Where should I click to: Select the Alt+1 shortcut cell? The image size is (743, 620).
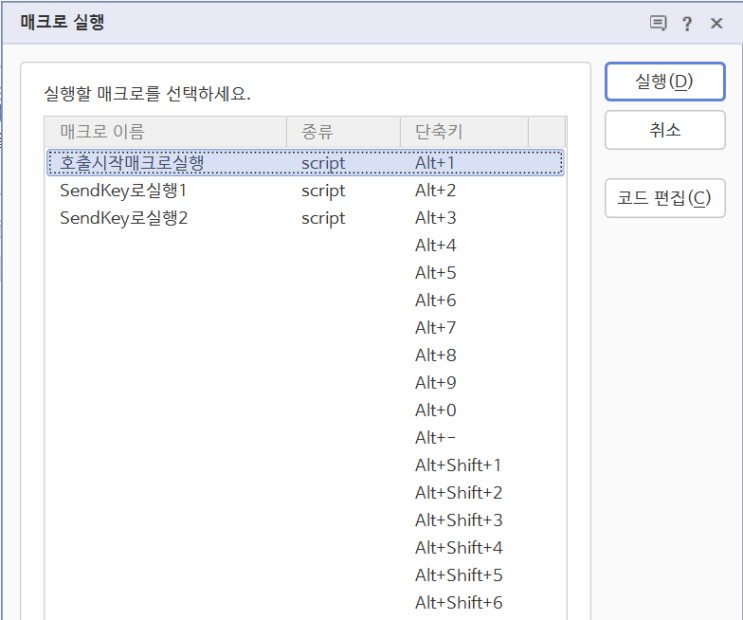pyautogui.click(x=435, y=163)
